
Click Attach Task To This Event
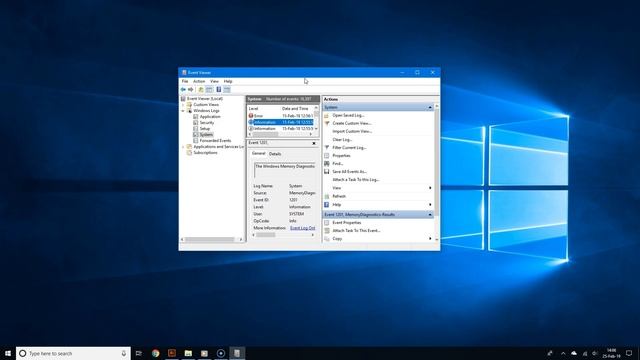click(356, 231)
